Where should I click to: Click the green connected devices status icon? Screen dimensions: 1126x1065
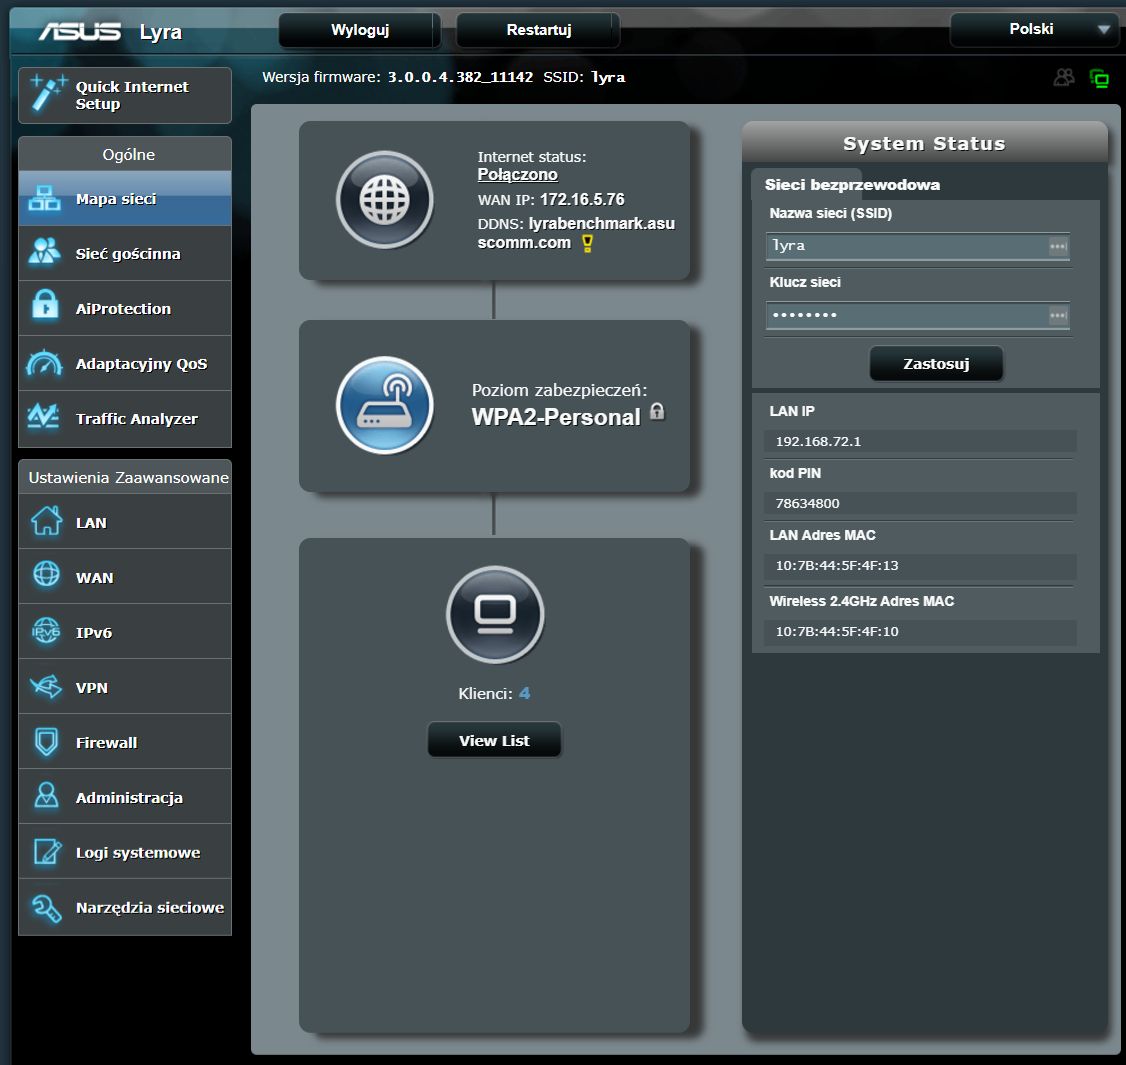coord(1099,78)
